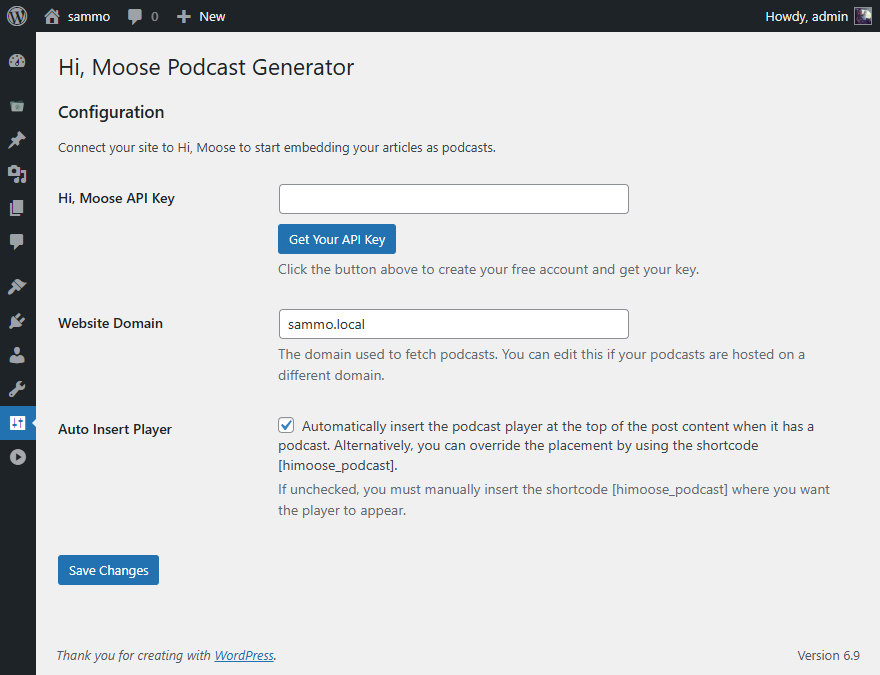Select the highlighted Settings sliders icon
880x675 pixels.
click(17, 422)
